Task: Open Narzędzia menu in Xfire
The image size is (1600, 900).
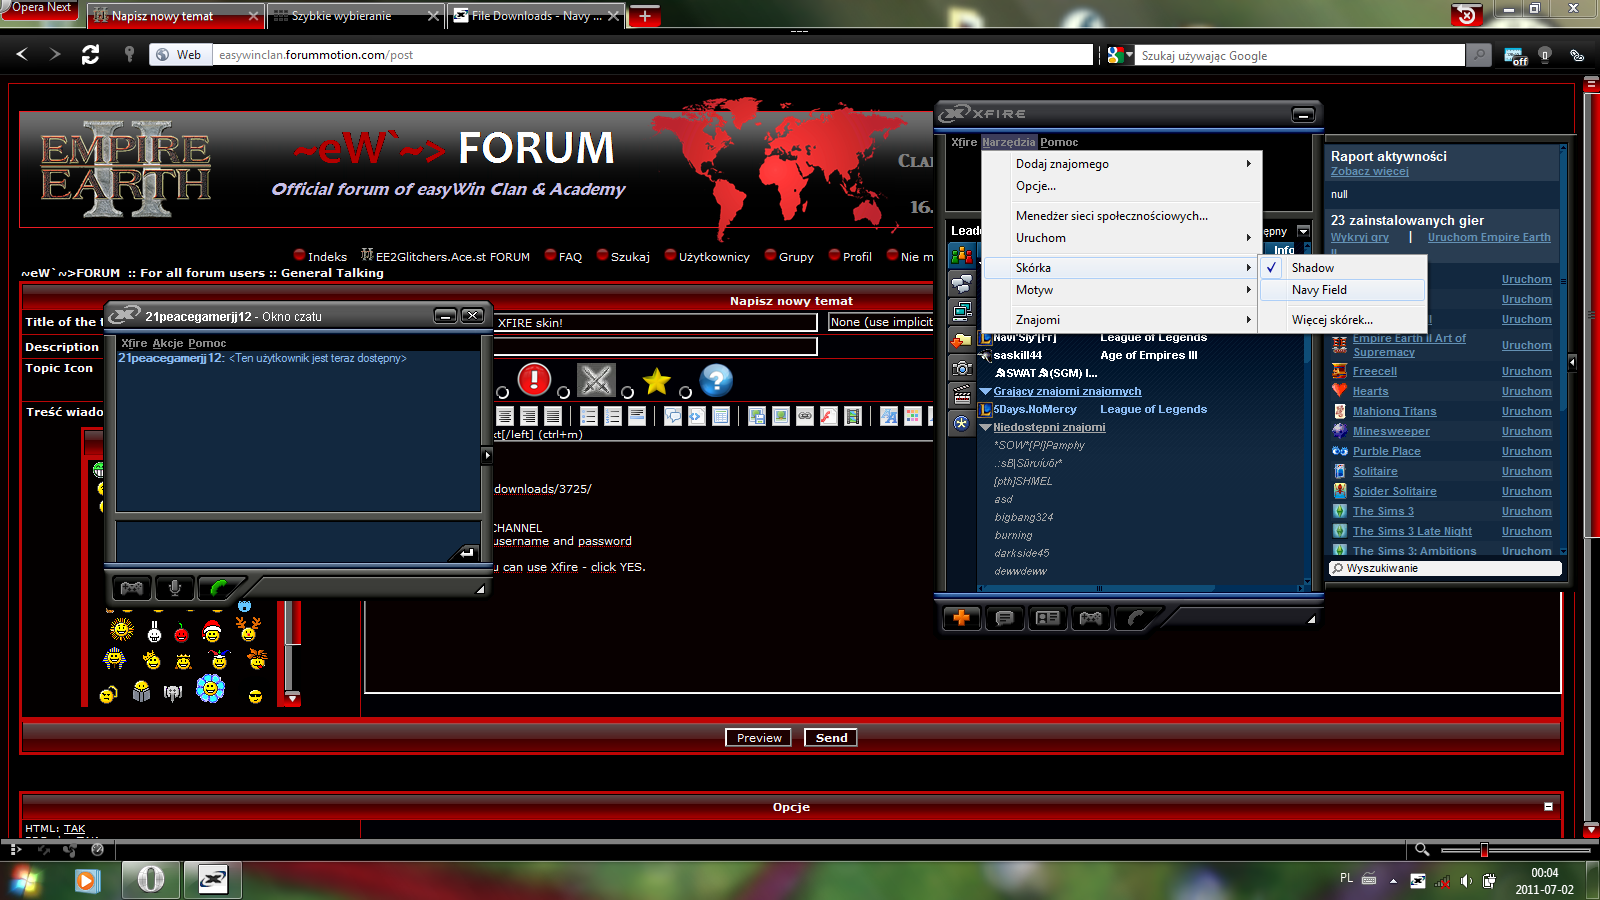Action: tap(1008, 142)
